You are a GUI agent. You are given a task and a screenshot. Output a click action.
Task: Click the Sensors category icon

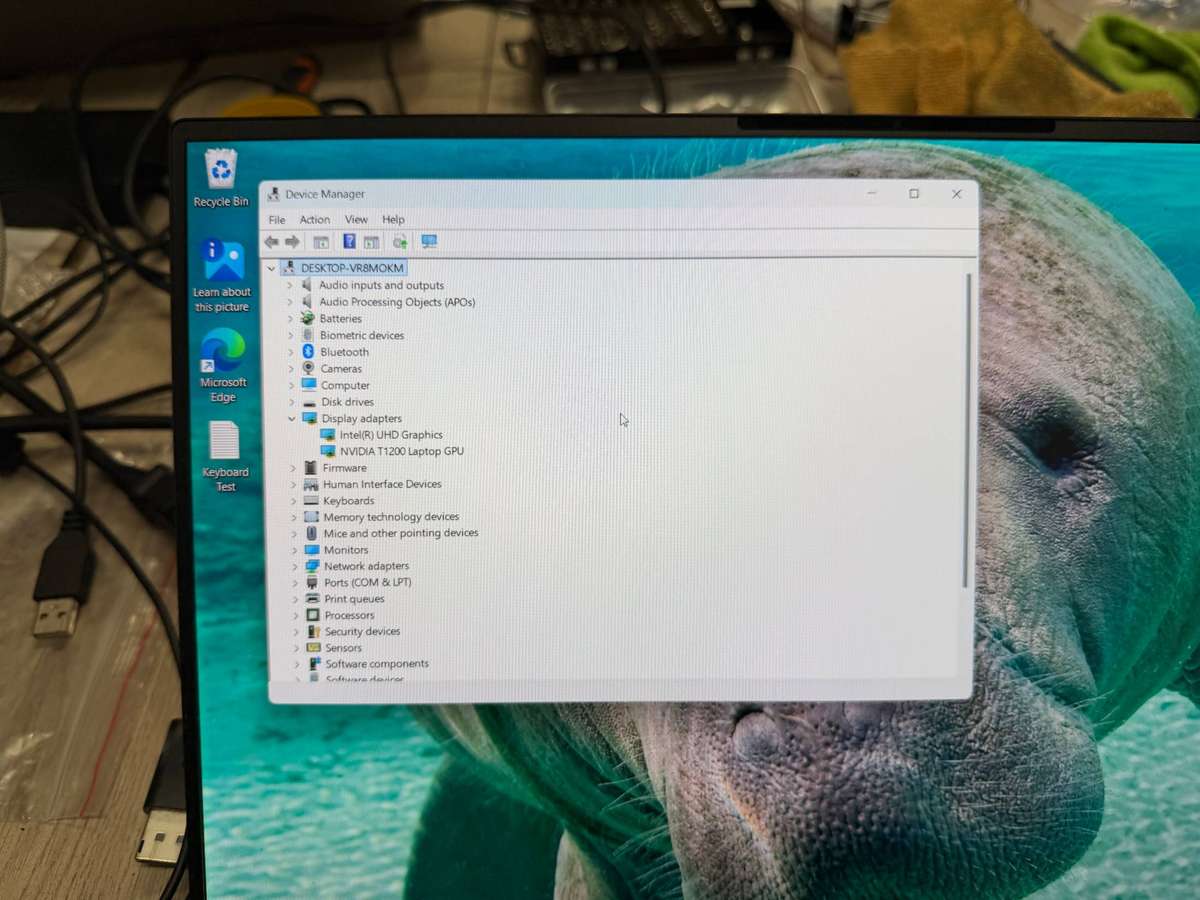point(313,648)
